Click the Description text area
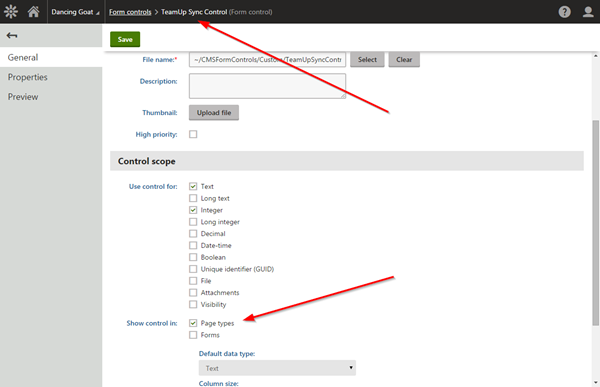The width and height of the screenshot is (600, 387). pos(267,86)
